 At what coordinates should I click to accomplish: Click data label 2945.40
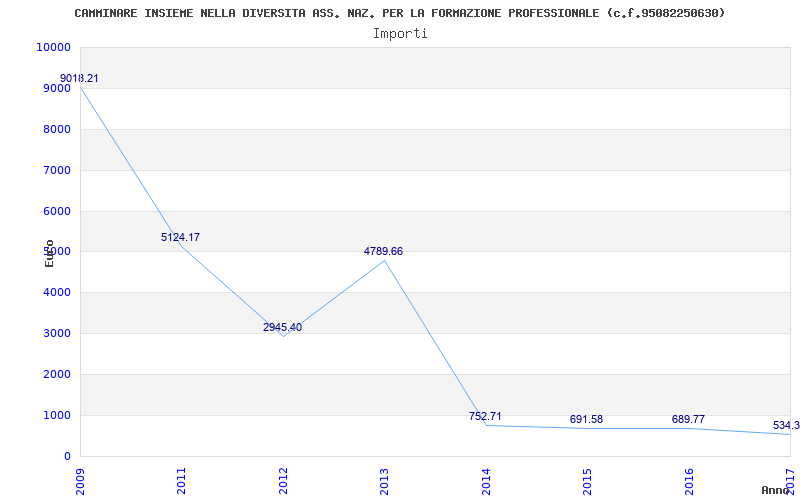(282, 328)
